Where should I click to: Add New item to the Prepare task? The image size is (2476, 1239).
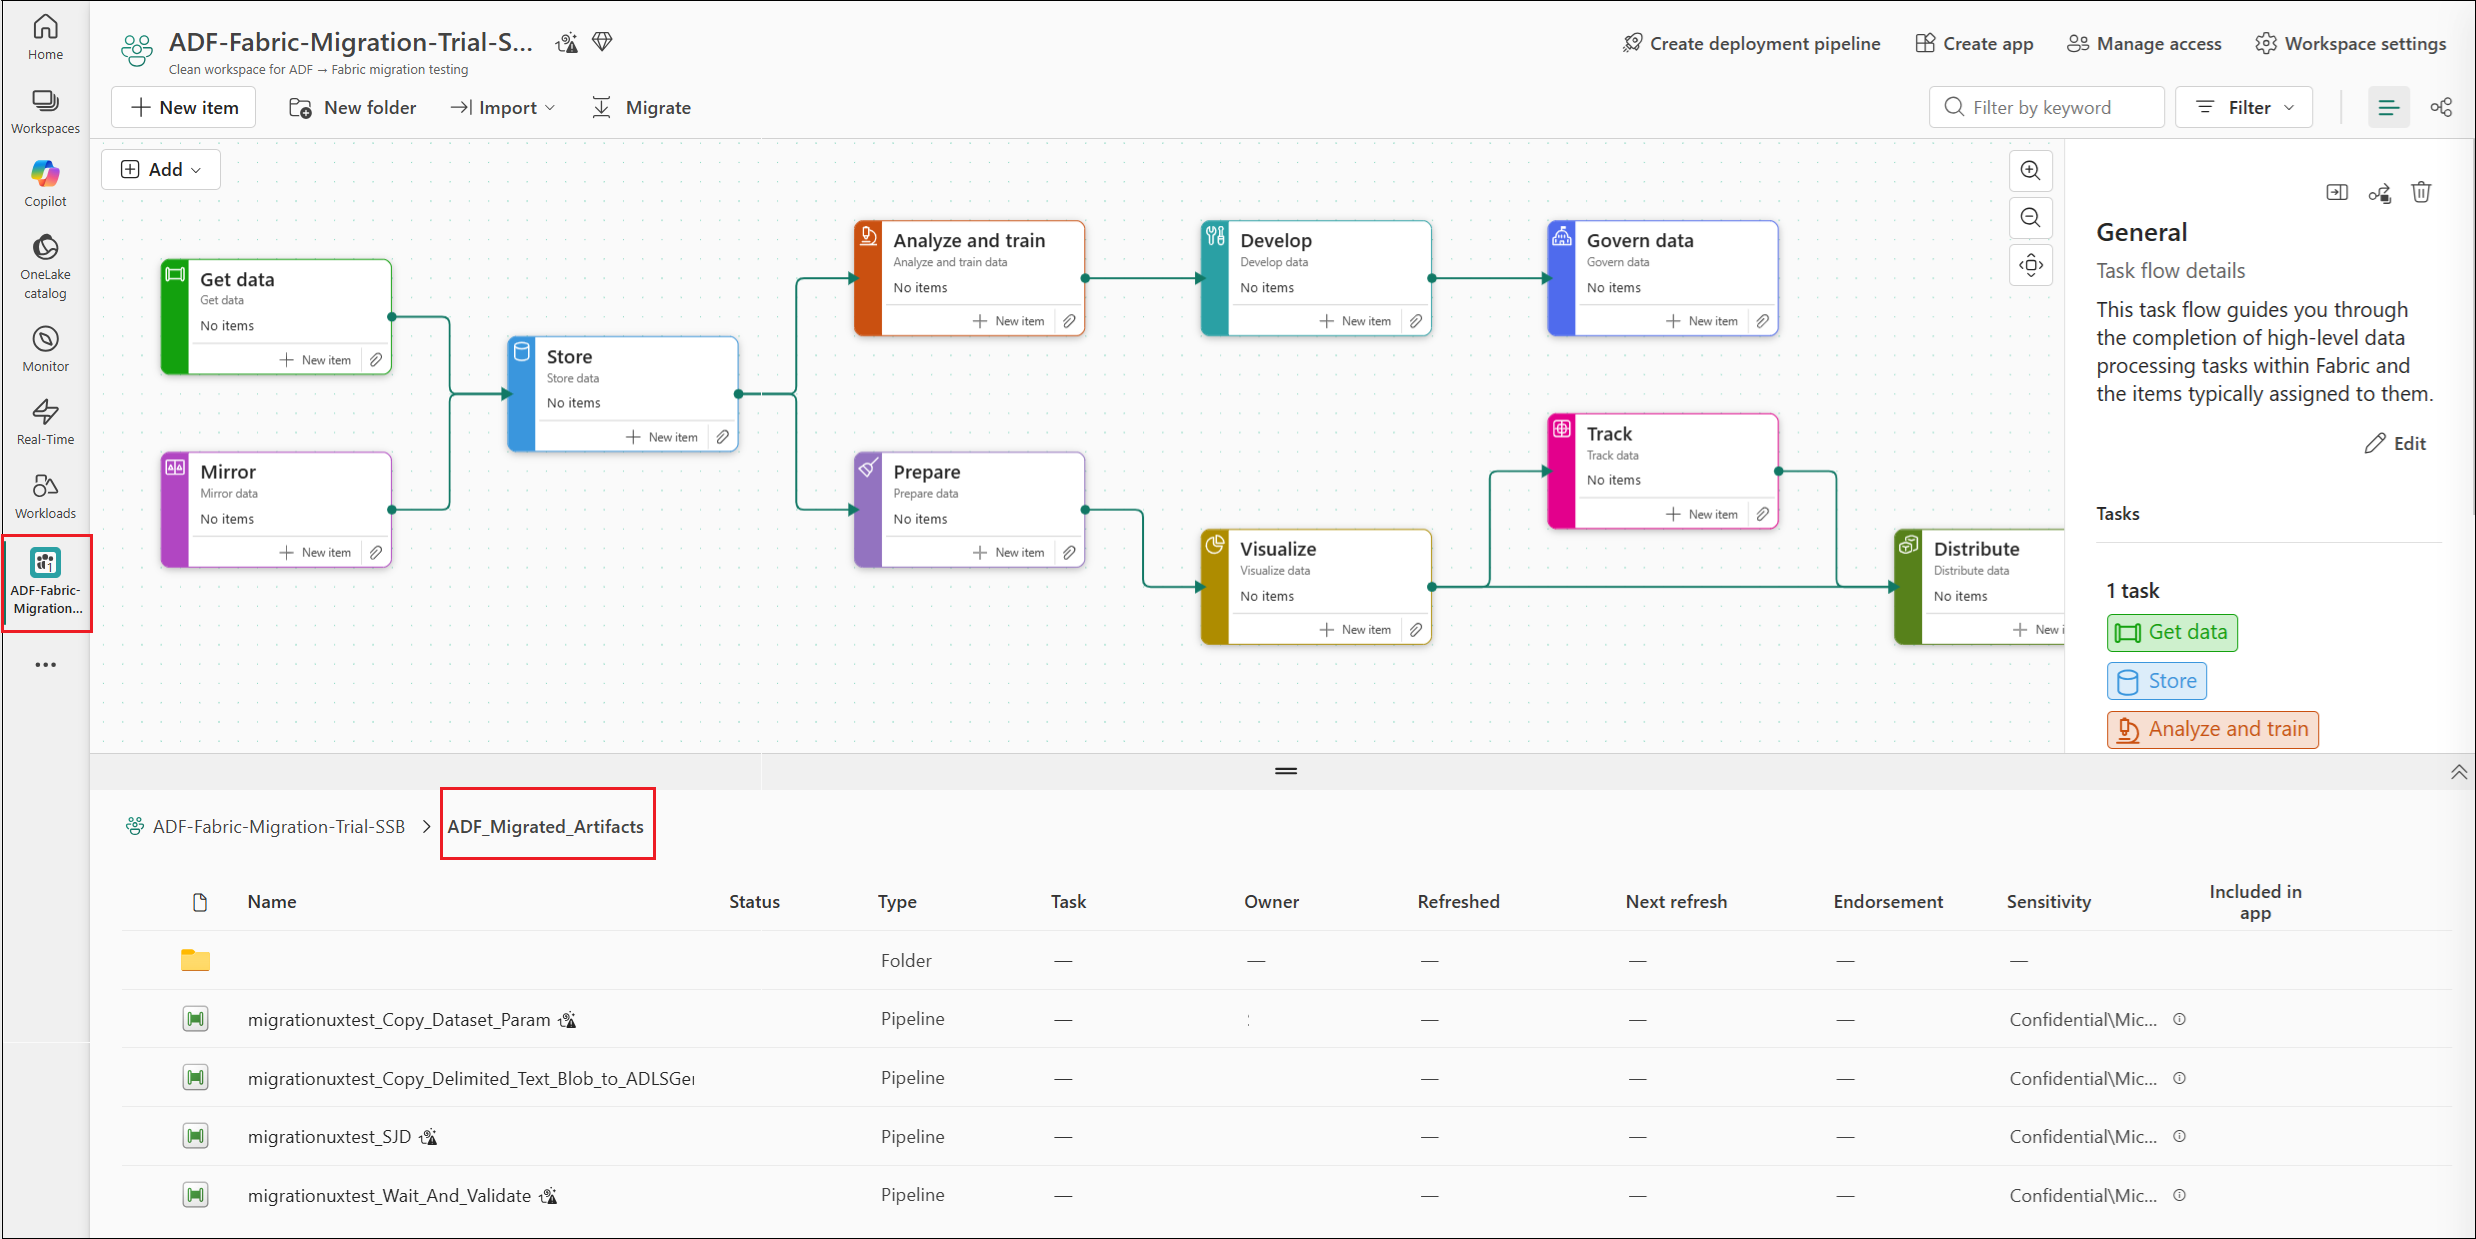tap(1008, 553)
